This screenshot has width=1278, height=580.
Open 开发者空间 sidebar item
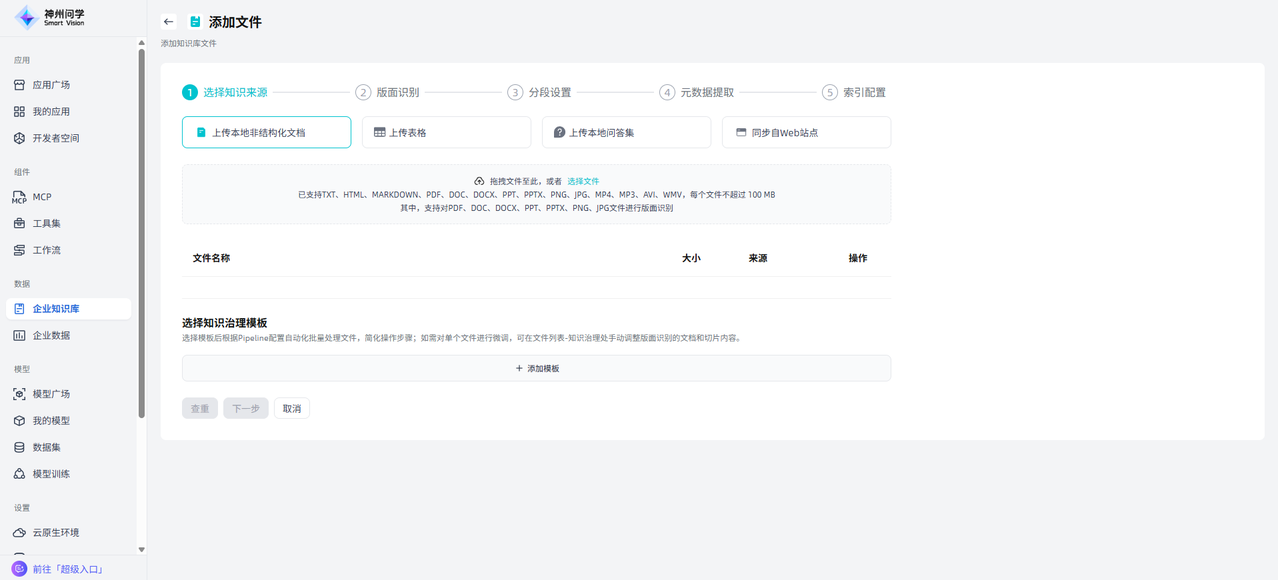coord(55,138)
